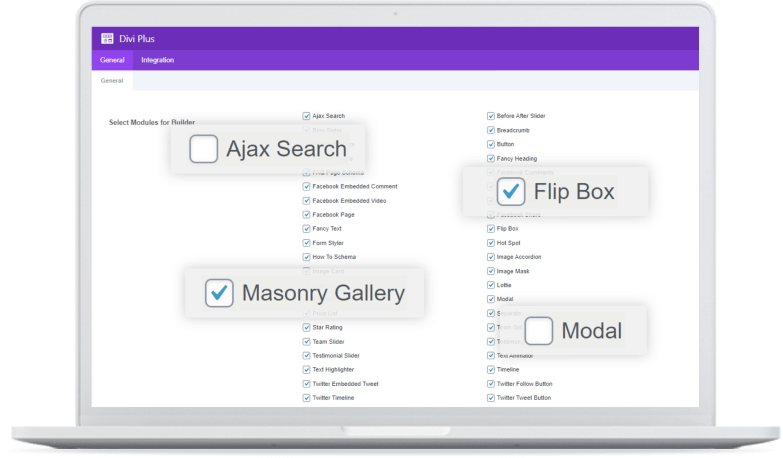Image resolution: width=783 pixels, height=458 pixels.
Task: Disable the Team Slider module
Action: click(306, 342)
